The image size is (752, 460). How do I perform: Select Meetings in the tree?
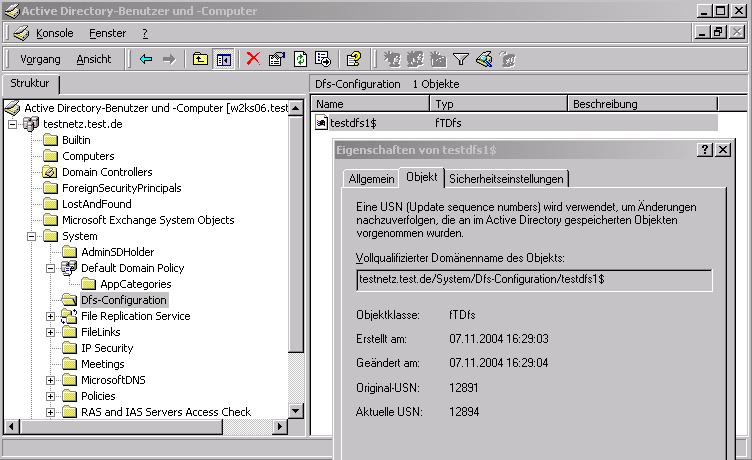coord(103,364)
